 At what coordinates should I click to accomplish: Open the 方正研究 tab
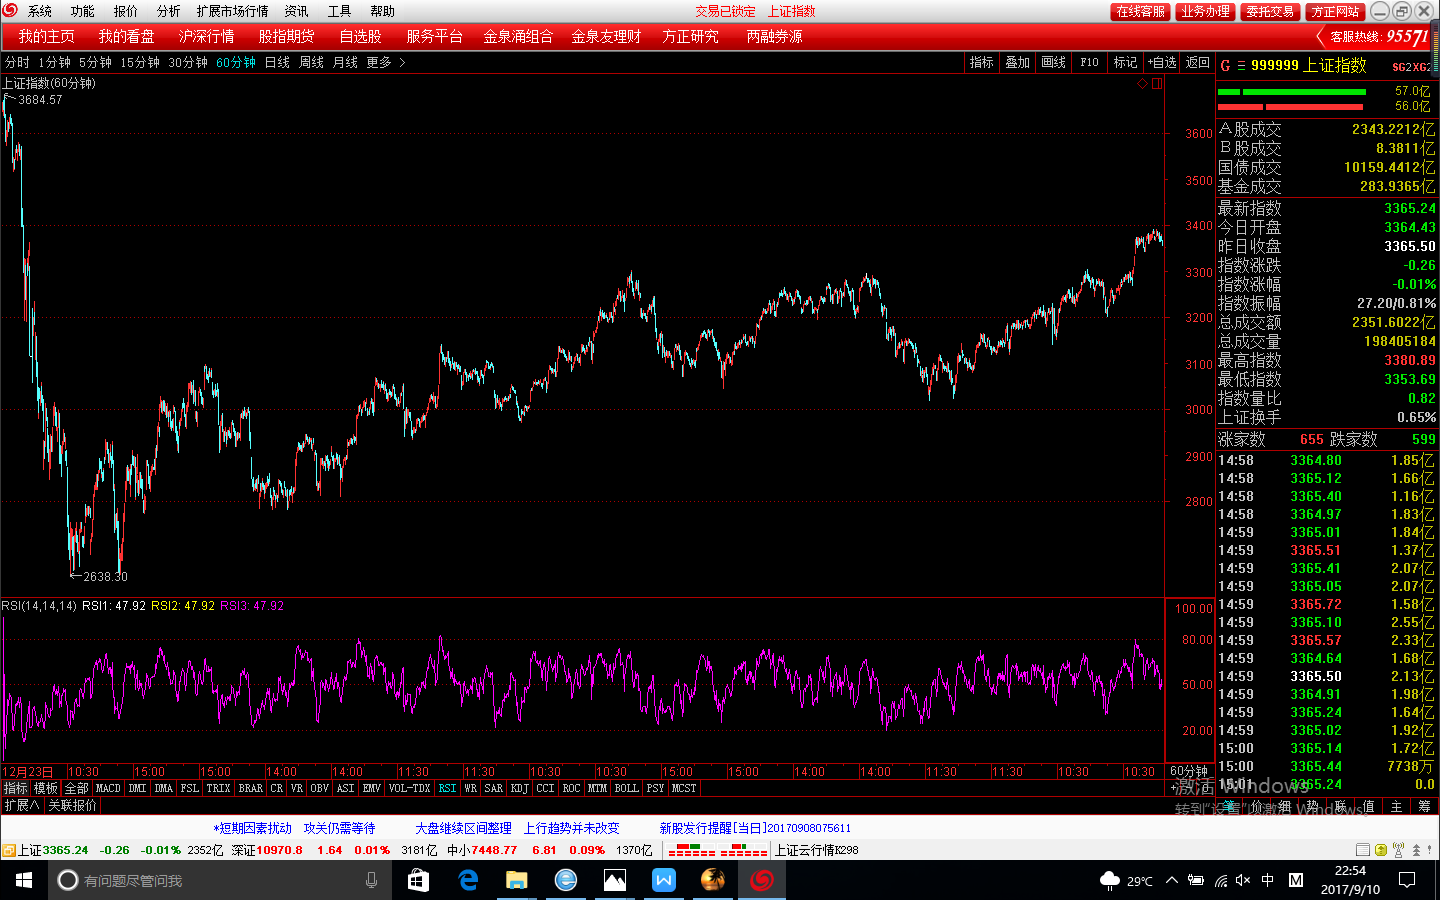[691, 36]
